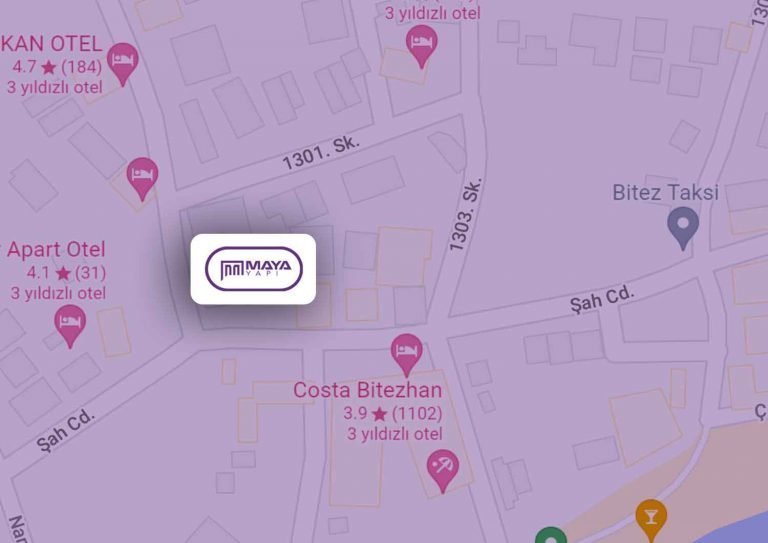Click the Maya Yapı logo marker
Viewport: 768px width, 543px height.
coord(253,269)
